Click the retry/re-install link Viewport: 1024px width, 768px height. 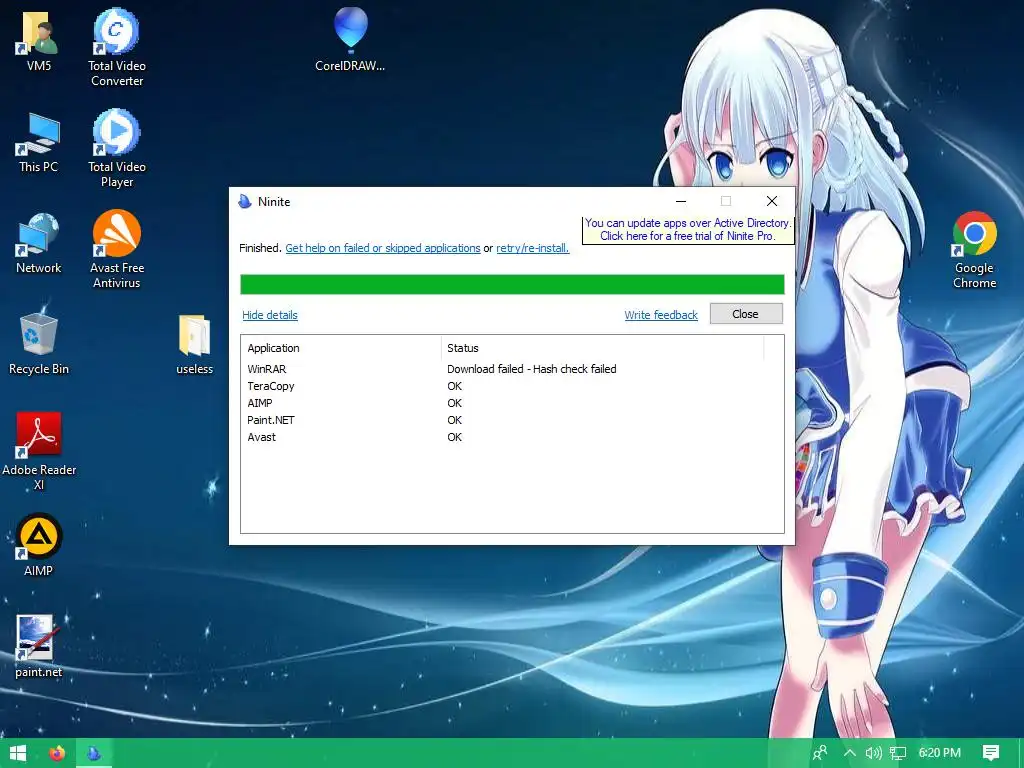pos(532,248)
